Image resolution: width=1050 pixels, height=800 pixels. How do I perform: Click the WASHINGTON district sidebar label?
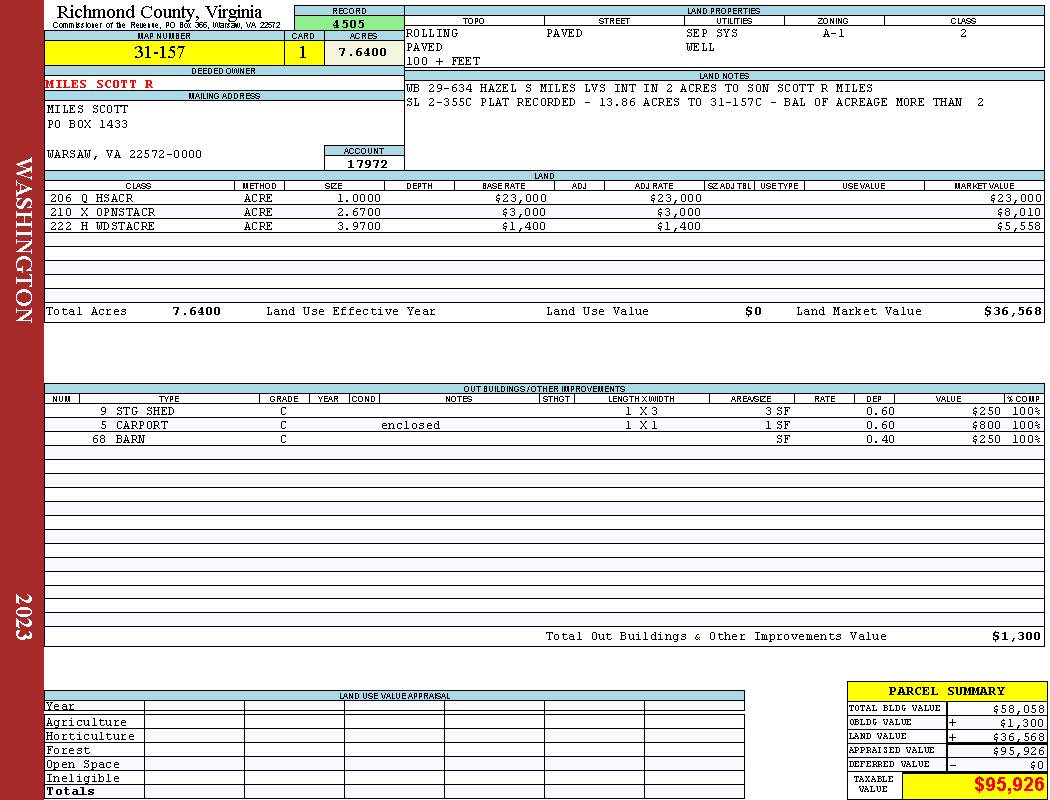click(23, 240)
